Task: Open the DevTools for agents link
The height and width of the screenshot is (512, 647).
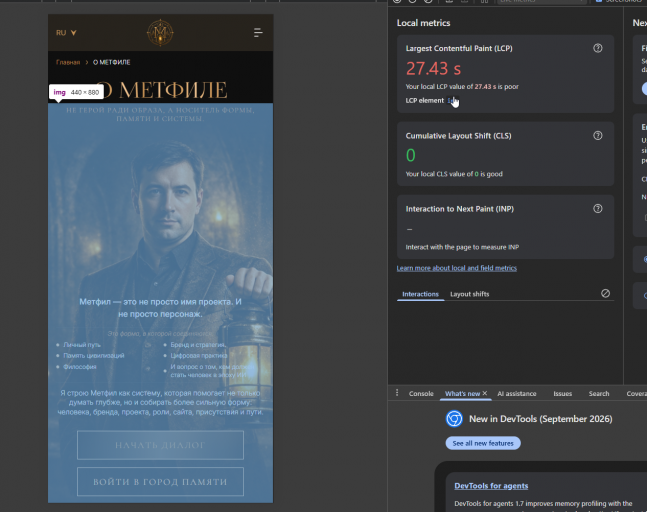Action: (491, 486)
